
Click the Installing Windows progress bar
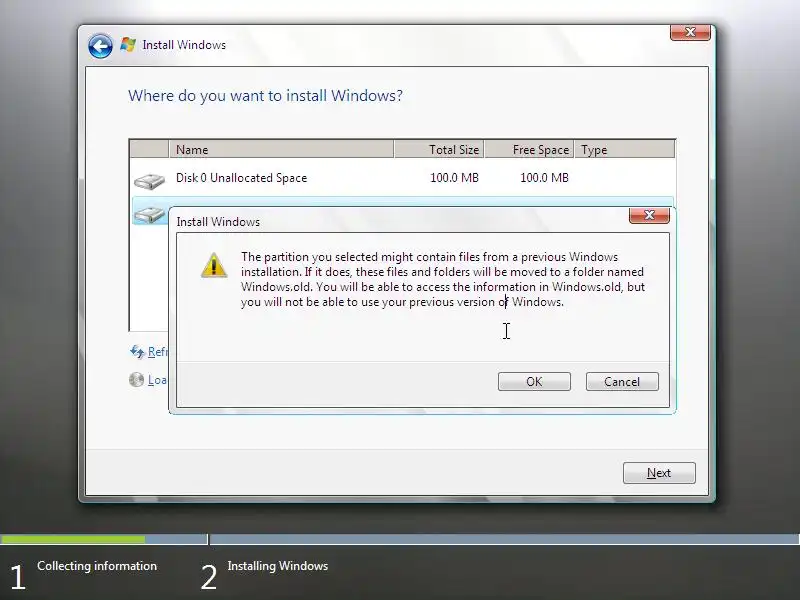(505, 539)
